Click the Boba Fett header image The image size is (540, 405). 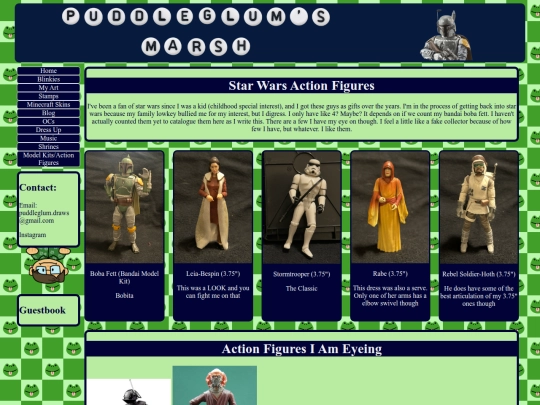(x=446, y=35)
